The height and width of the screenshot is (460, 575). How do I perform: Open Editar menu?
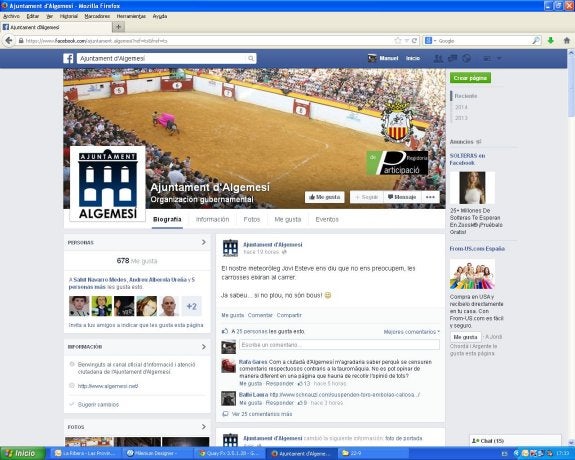coord(33,16)
